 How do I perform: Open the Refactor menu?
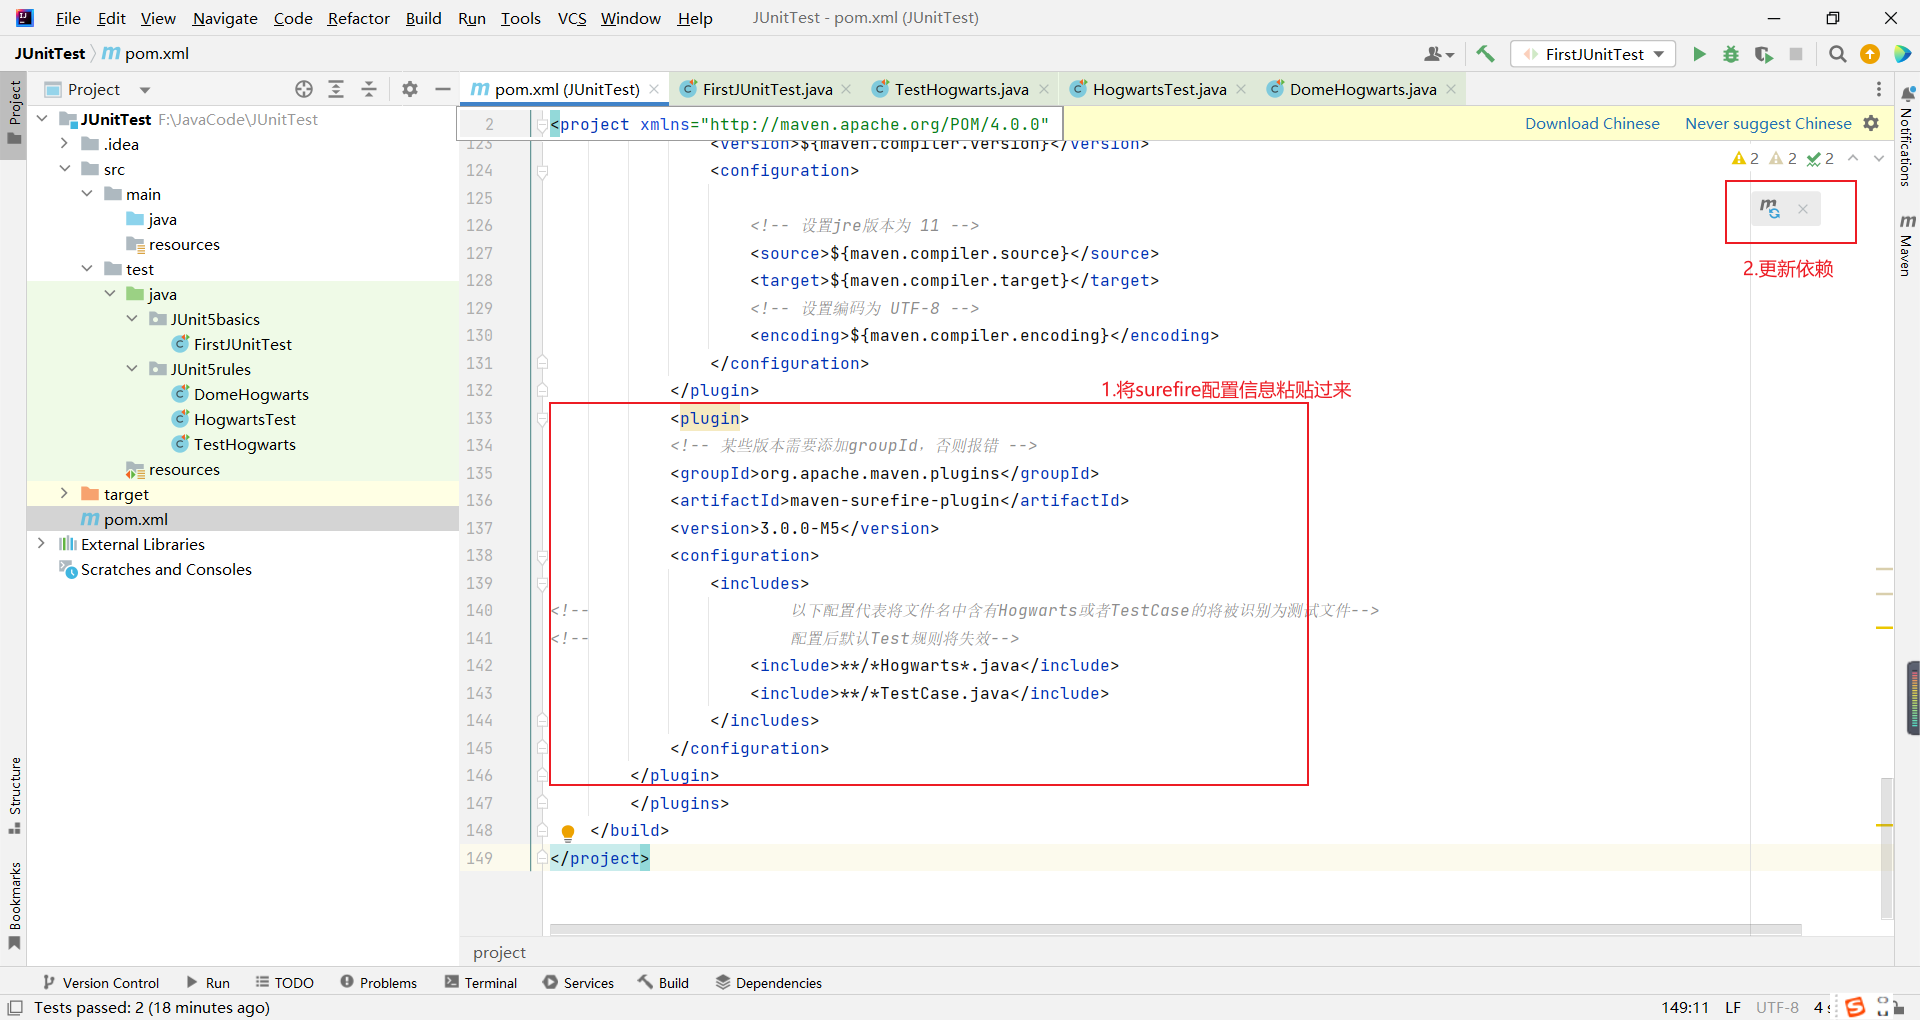358,18
